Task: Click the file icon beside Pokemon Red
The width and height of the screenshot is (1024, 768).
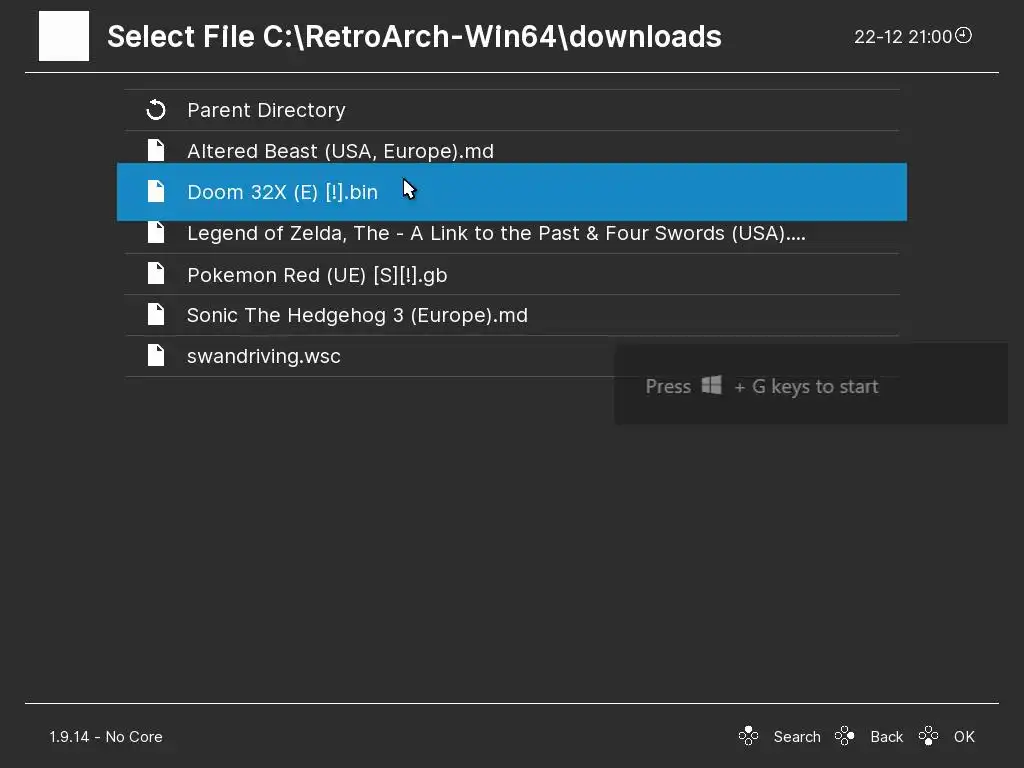Action: pos(155,274)
